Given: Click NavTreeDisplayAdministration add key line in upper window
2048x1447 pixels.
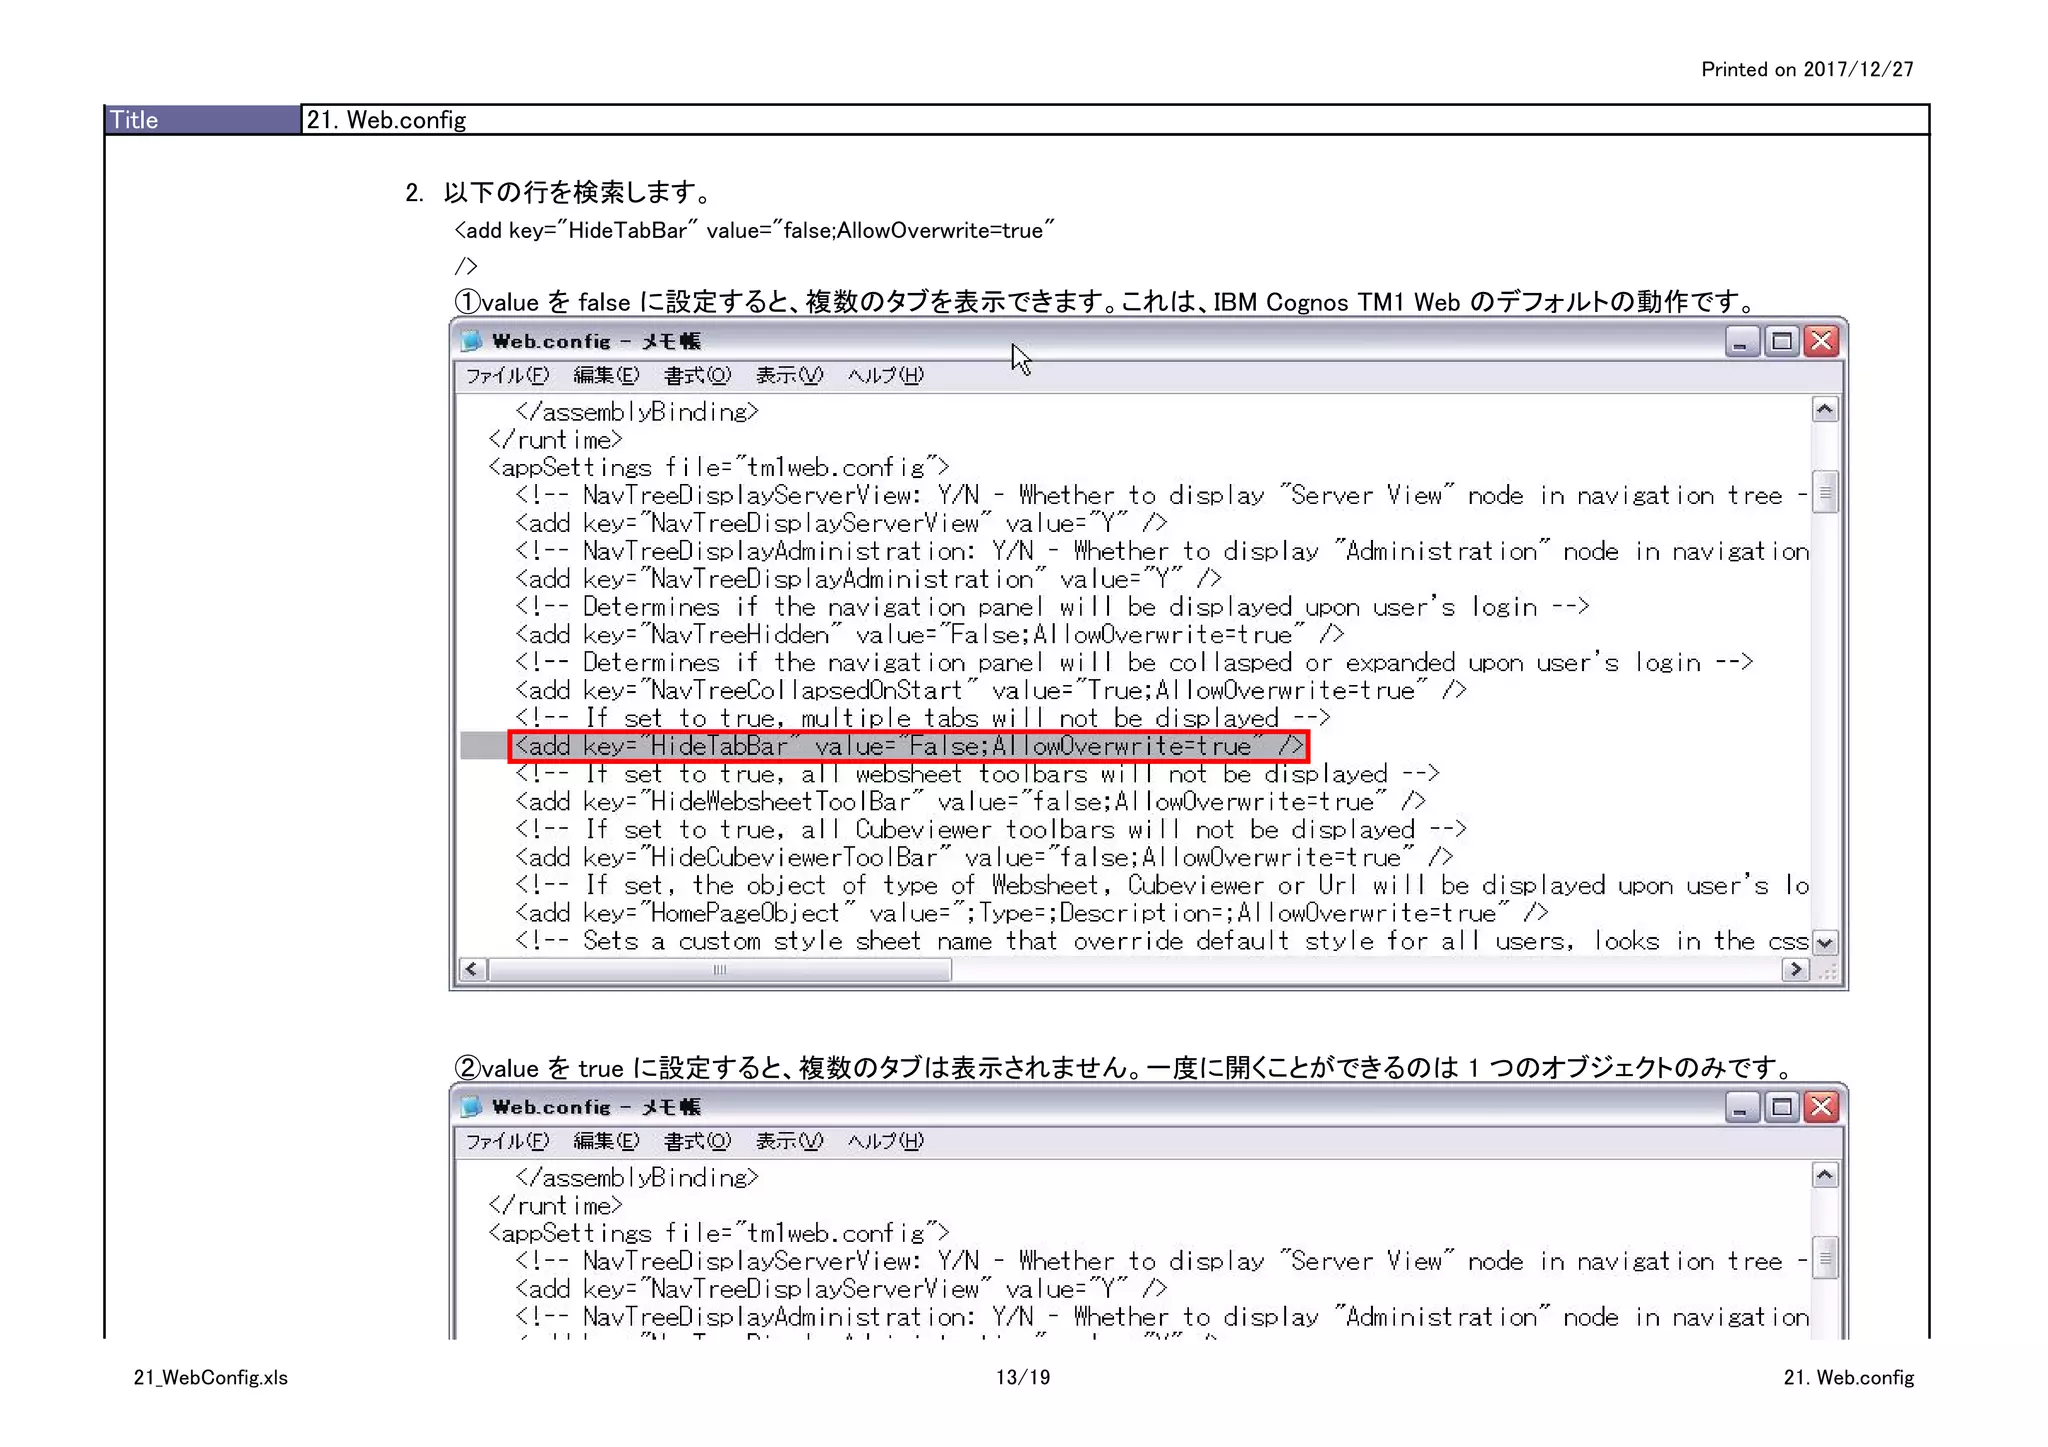Looking at the screenshot, I should pyautogui.click(x=868, y=579).
